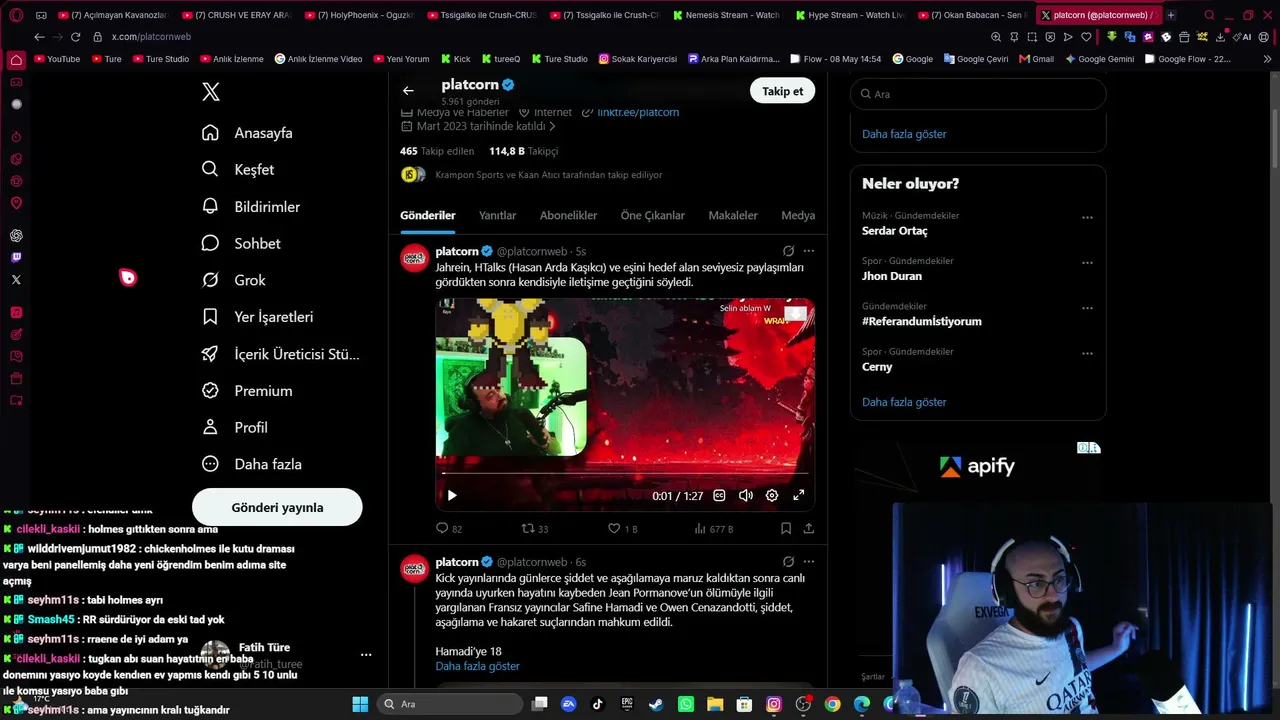Click the Opera browser menu logo
Image resolution: width=1280 pixels, height=720 pixels.
point(16,15)
